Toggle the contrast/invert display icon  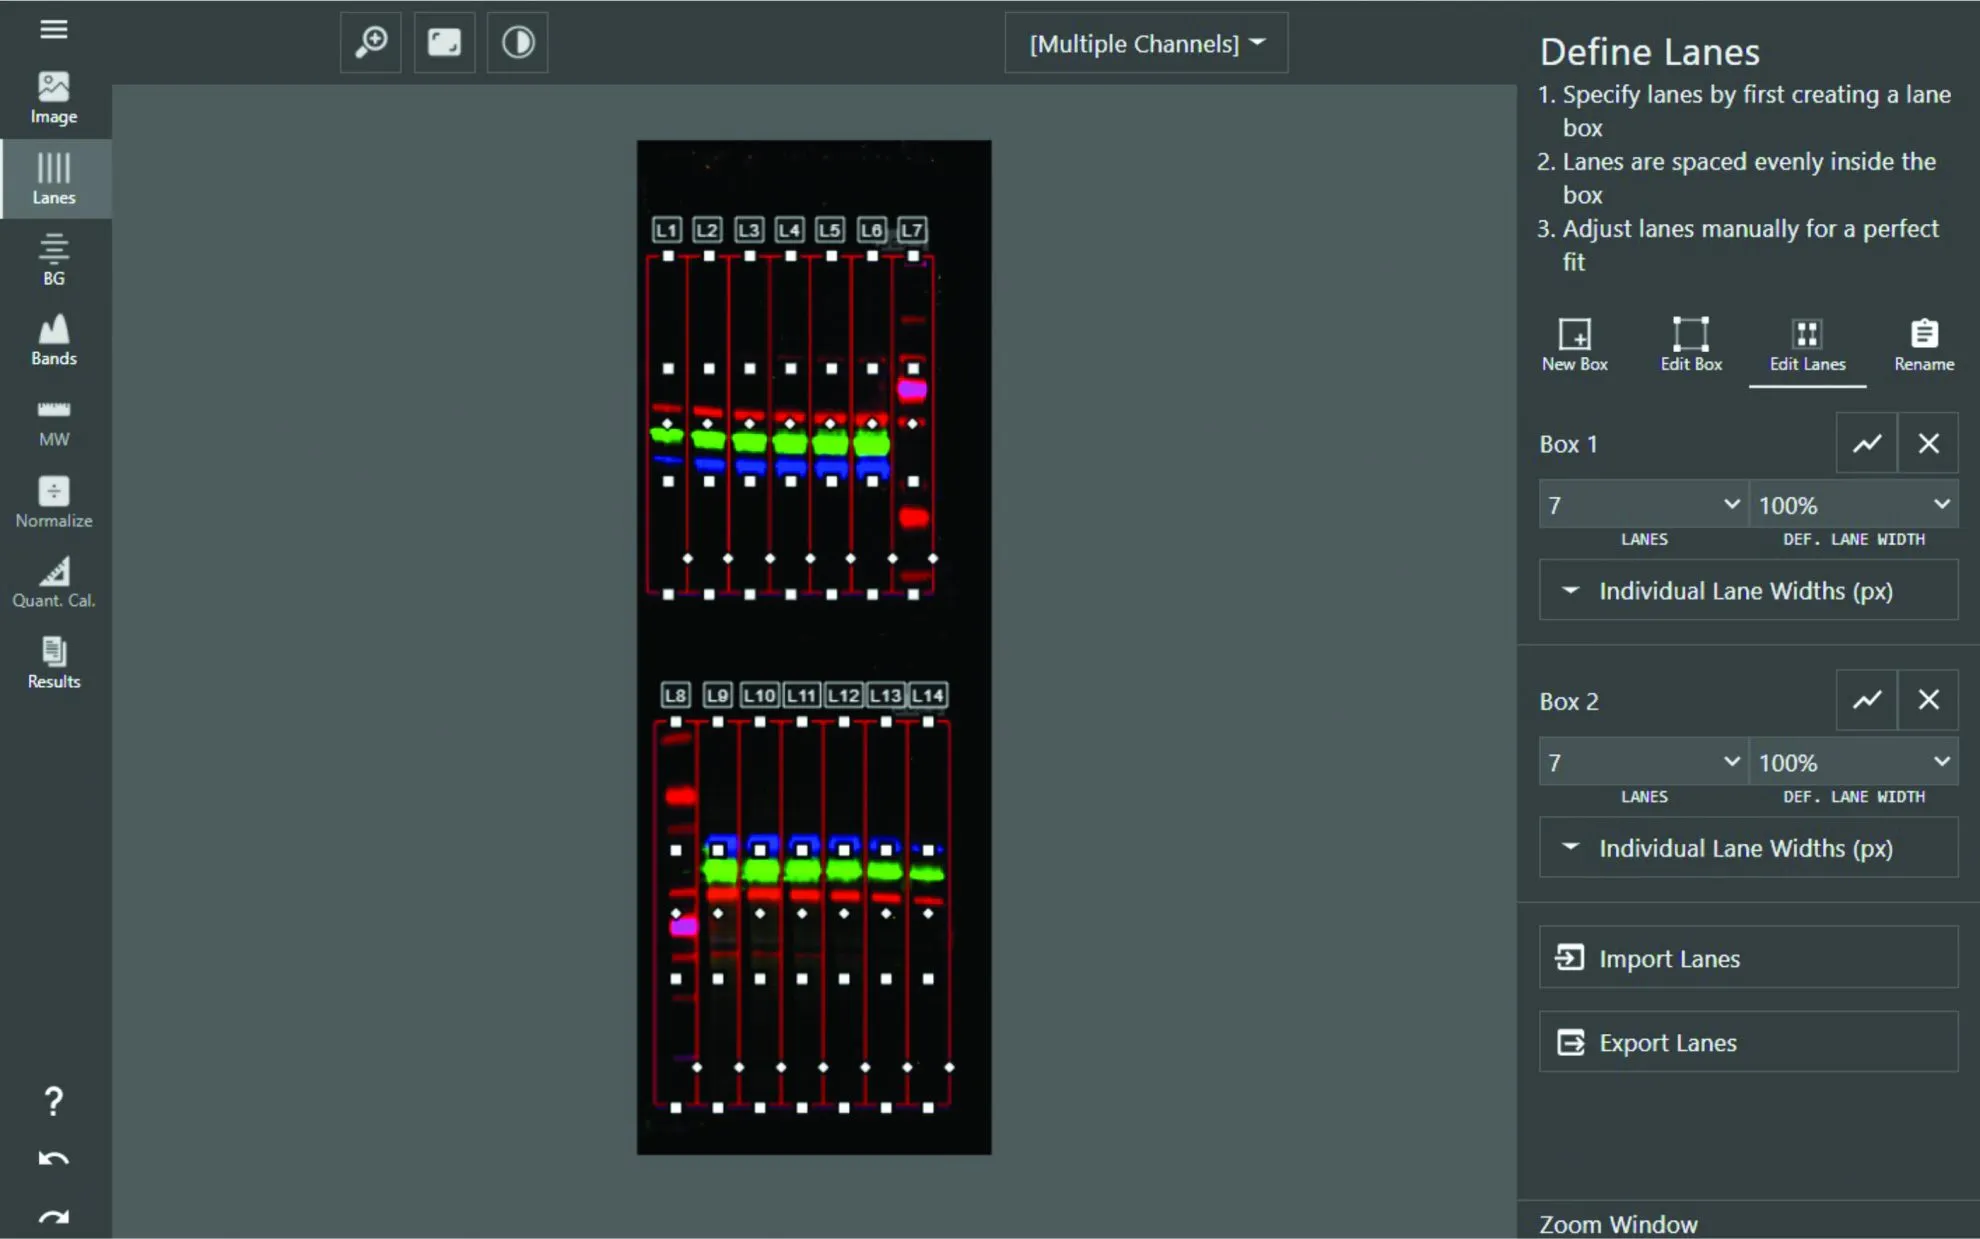pos(517,43)
